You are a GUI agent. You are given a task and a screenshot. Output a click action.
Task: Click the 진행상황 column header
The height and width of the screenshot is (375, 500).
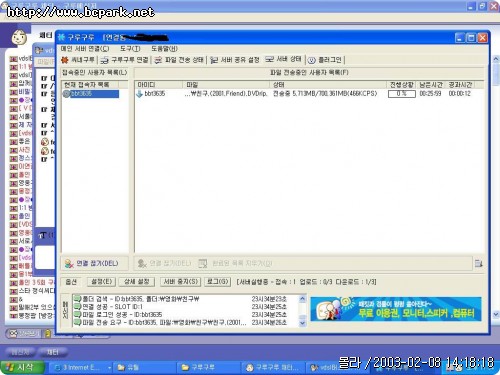(x=402, y=85)
